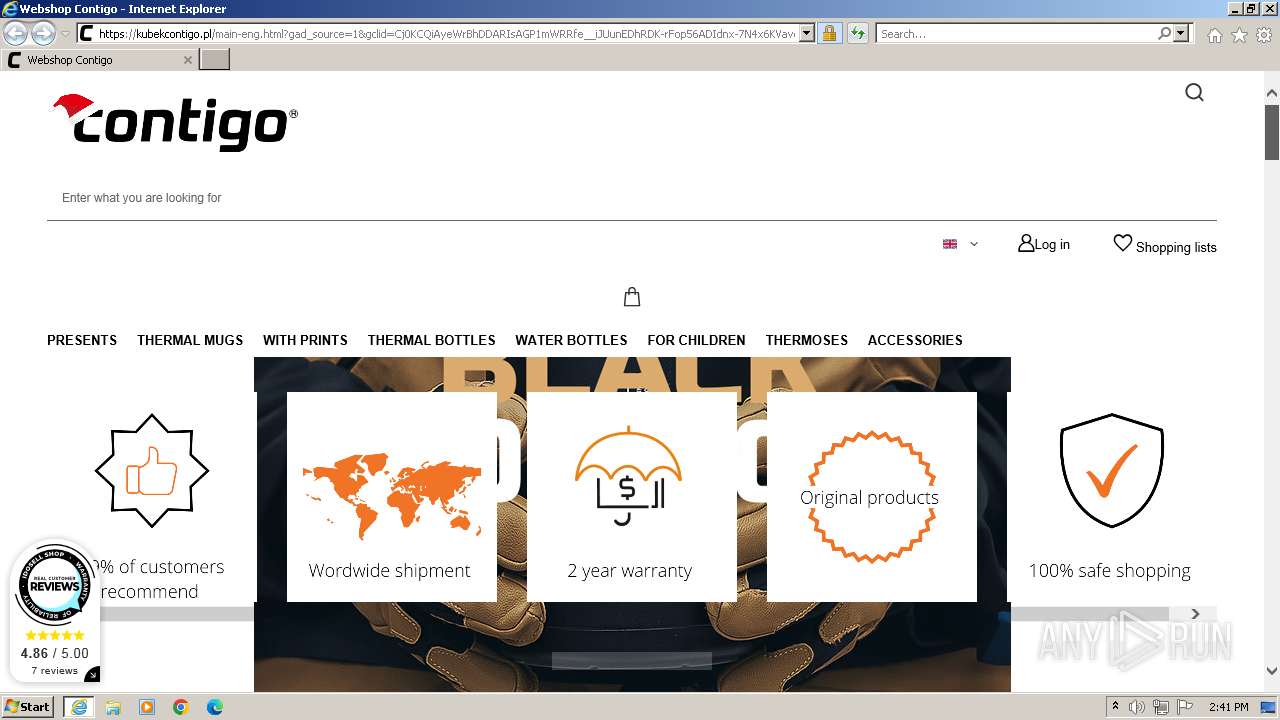Click the Log in link
This screenshot has width=1280, height=720.
point(1052,244)
